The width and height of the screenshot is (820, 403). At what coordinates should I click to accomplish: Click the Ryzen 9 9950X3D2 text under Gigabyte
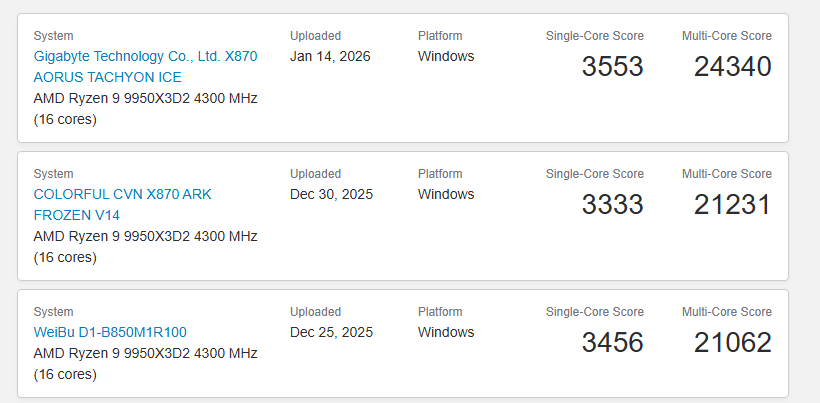coord(145,98)
